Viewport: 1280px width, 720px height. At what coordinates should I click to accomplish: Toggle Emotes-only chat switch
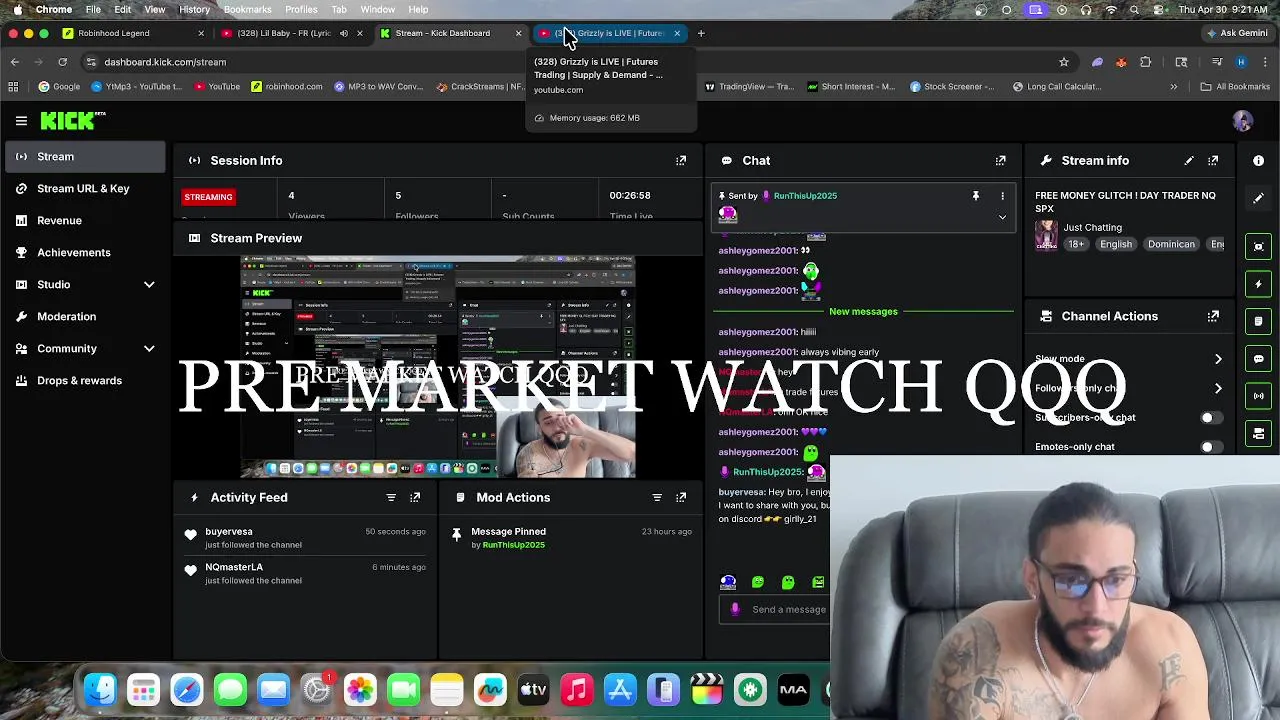tap(1210, 447)
